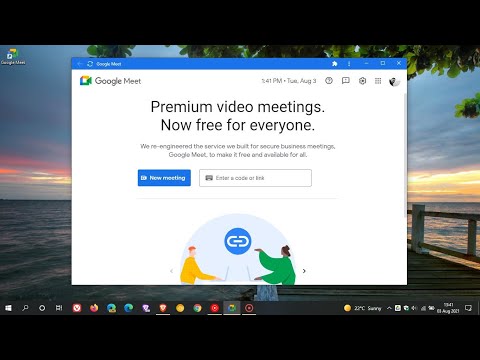Open Report a problem feedback icon
480x360 pixels.
(x=346, y=81)
